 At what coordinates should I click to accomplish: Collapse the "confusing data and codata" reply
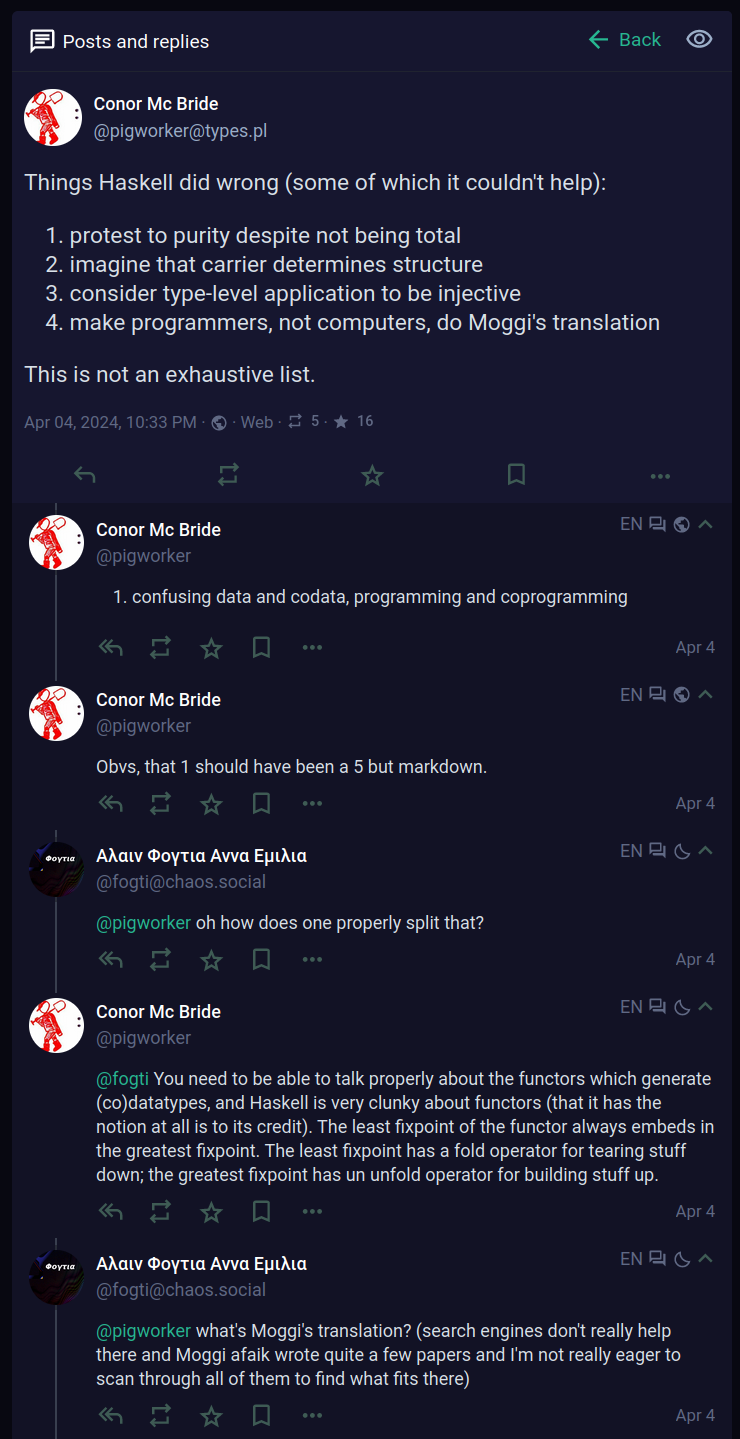click(x=705, y=524)
